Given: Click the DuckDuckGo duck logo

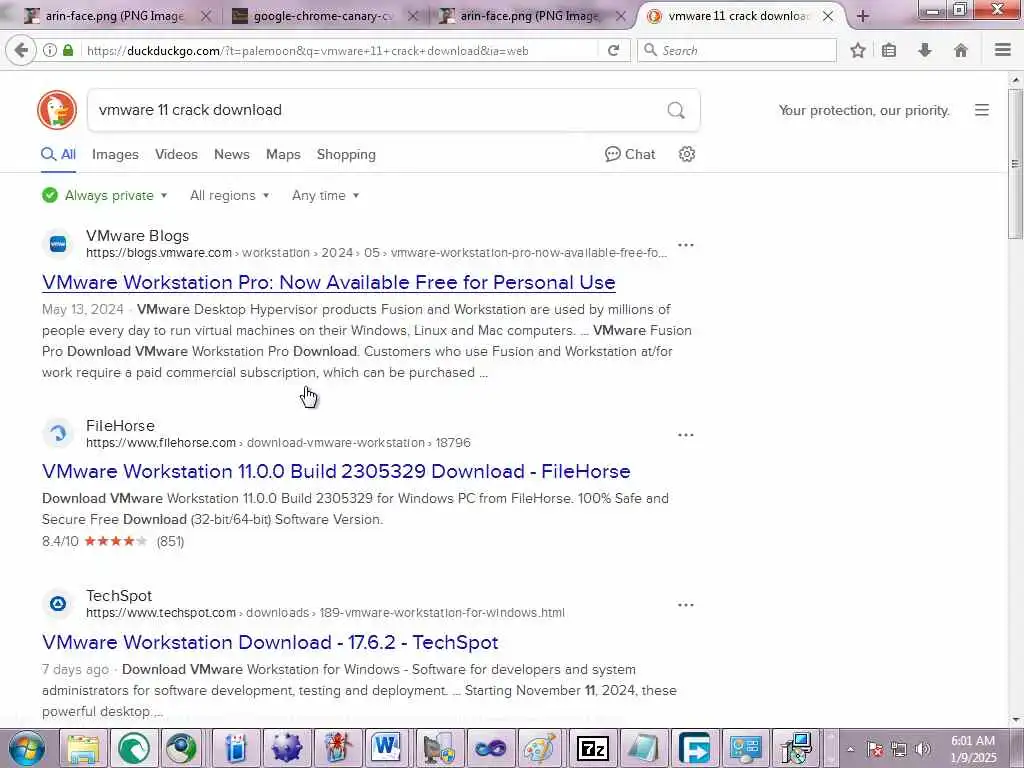Looking at the screenshot, I should click(x=57, y=110).
